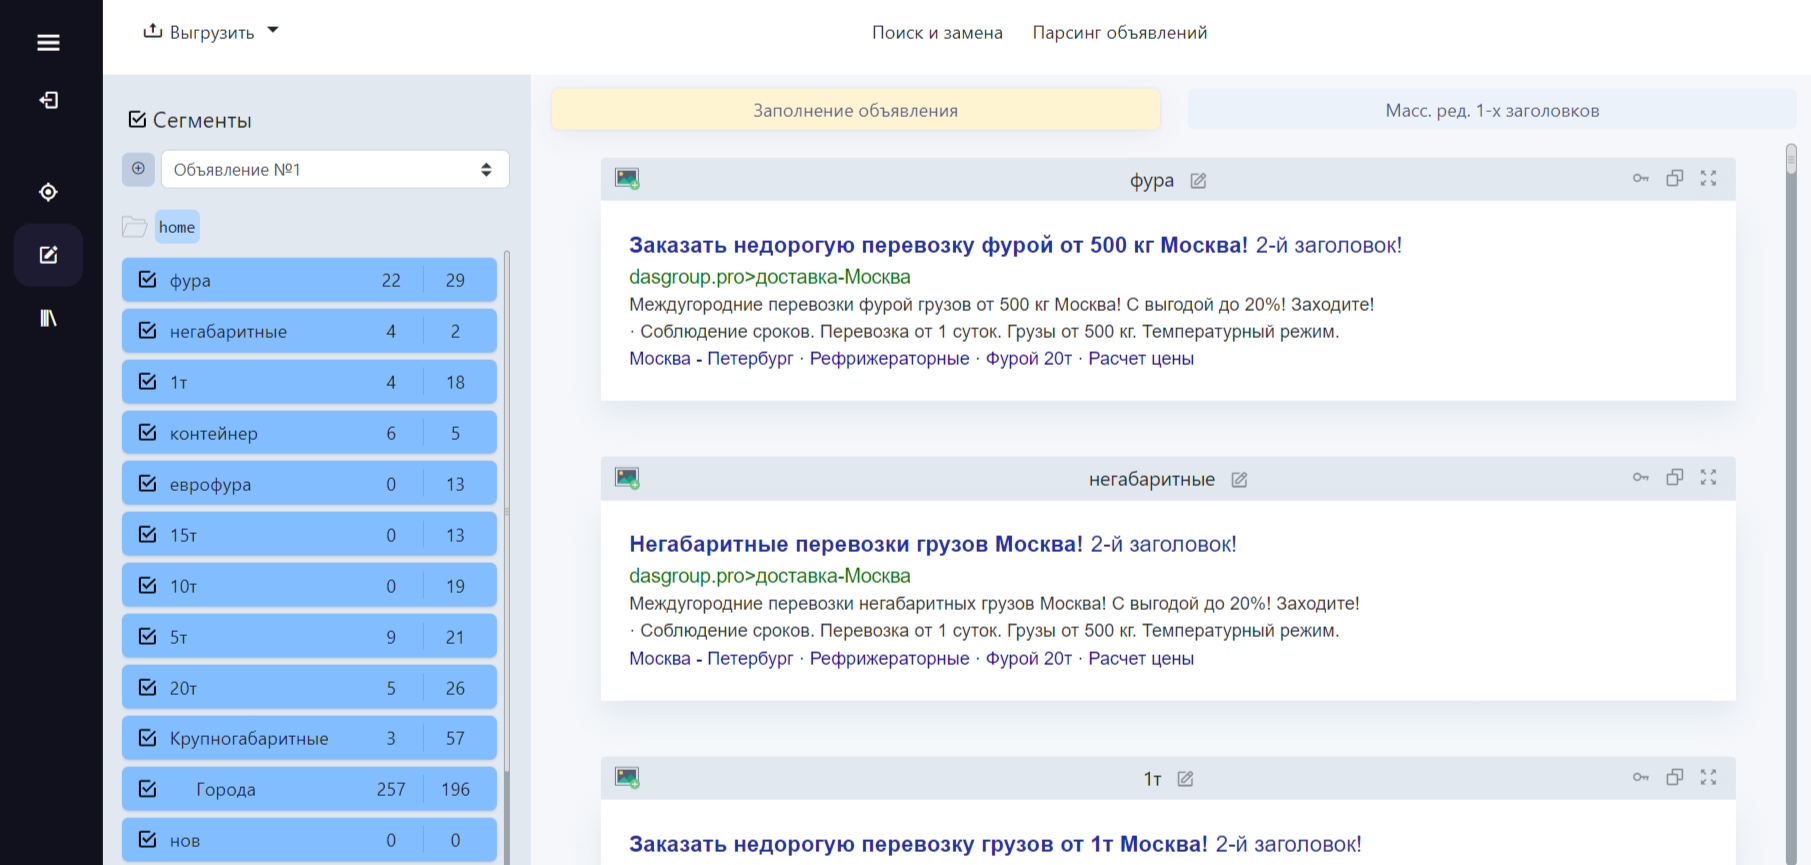Uncheck the Города segment checkbox

[148, 789]
